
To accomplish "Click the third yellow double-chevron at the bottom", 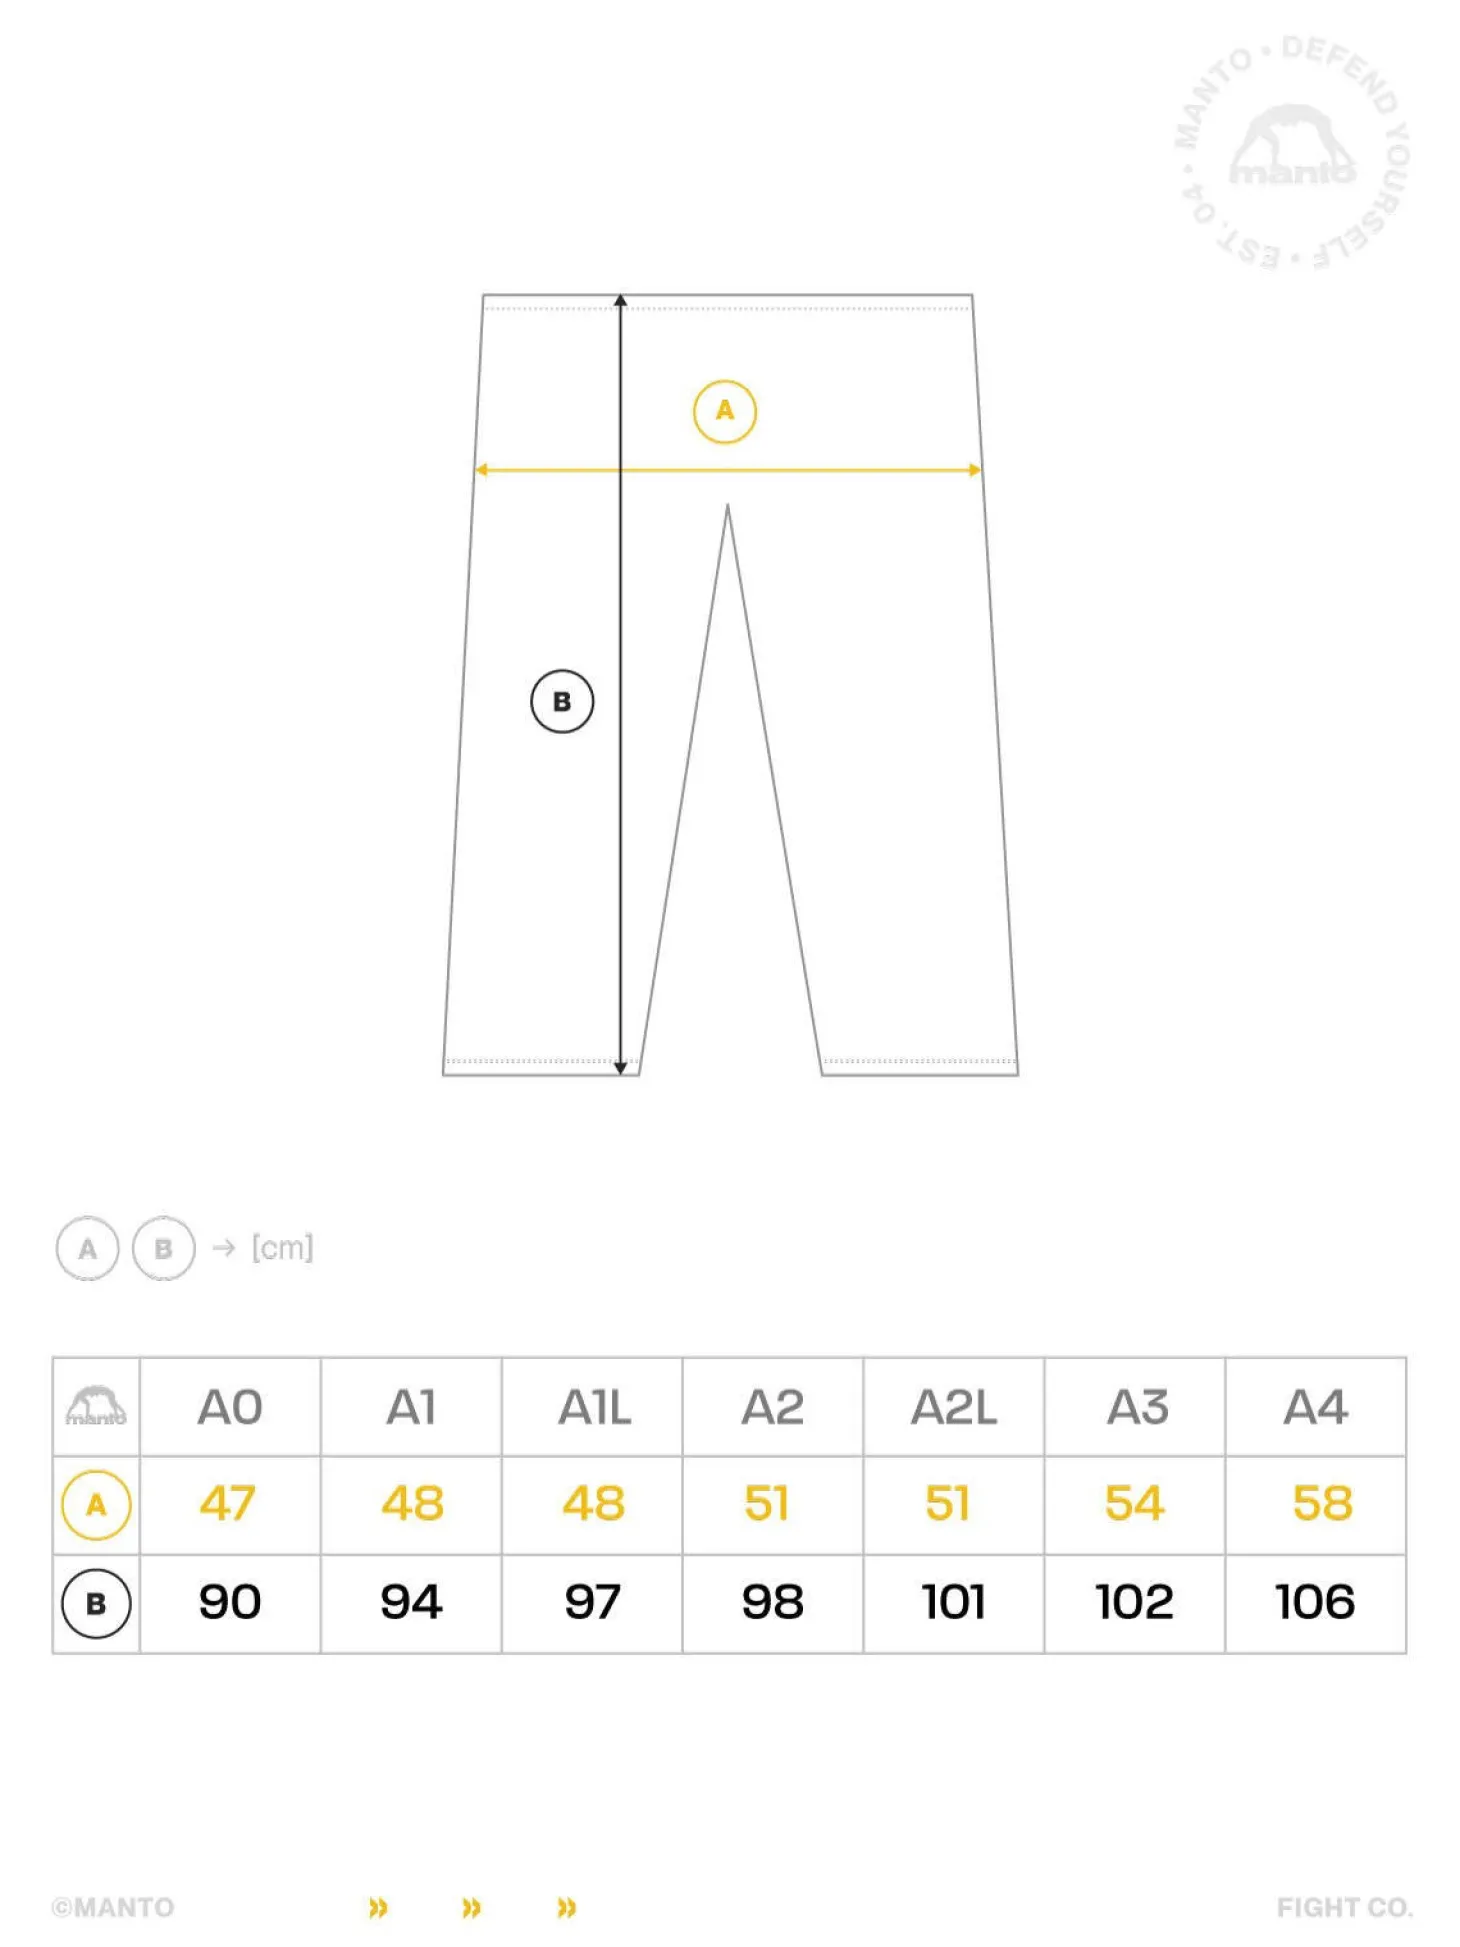I will tap(567, 1907).
